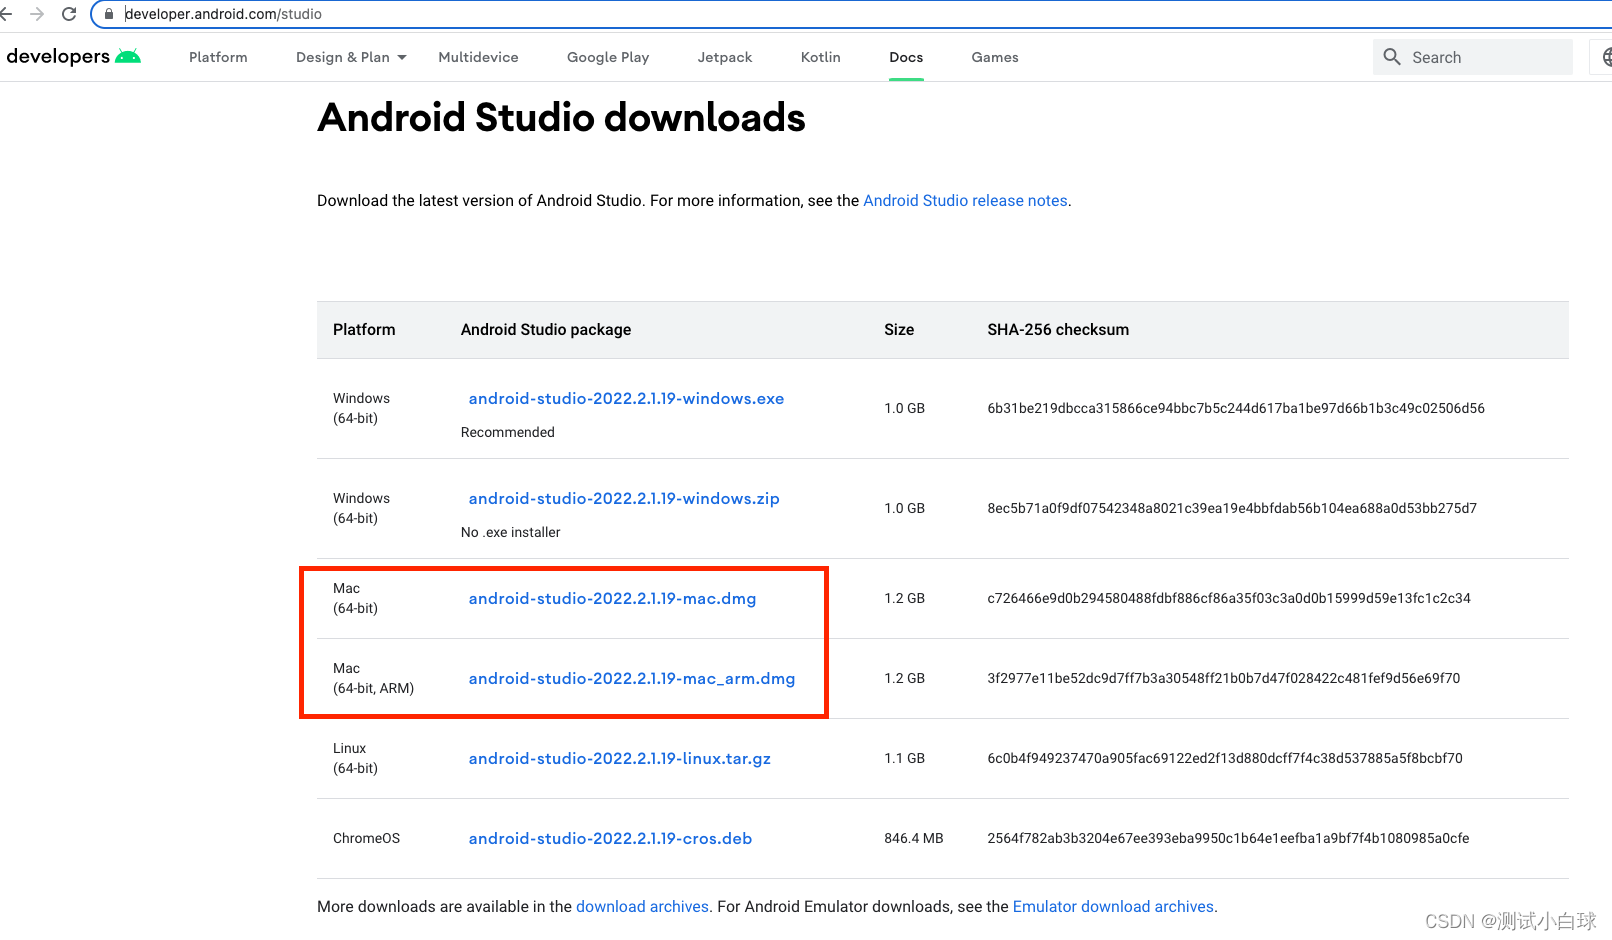
Task: Click the Linux (64-bit) platform cell
Action: 356,758
